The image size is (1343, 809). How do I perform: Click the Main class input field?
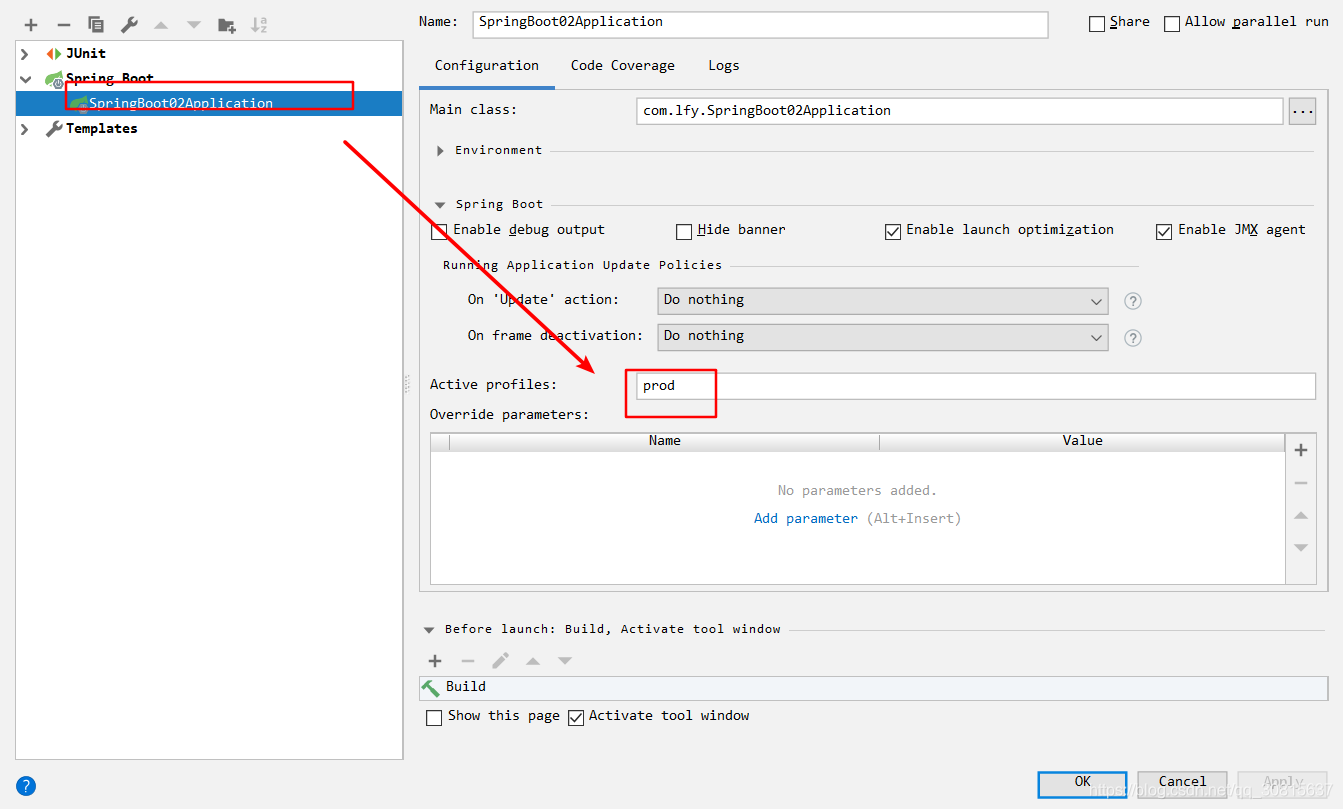[959, 111]
